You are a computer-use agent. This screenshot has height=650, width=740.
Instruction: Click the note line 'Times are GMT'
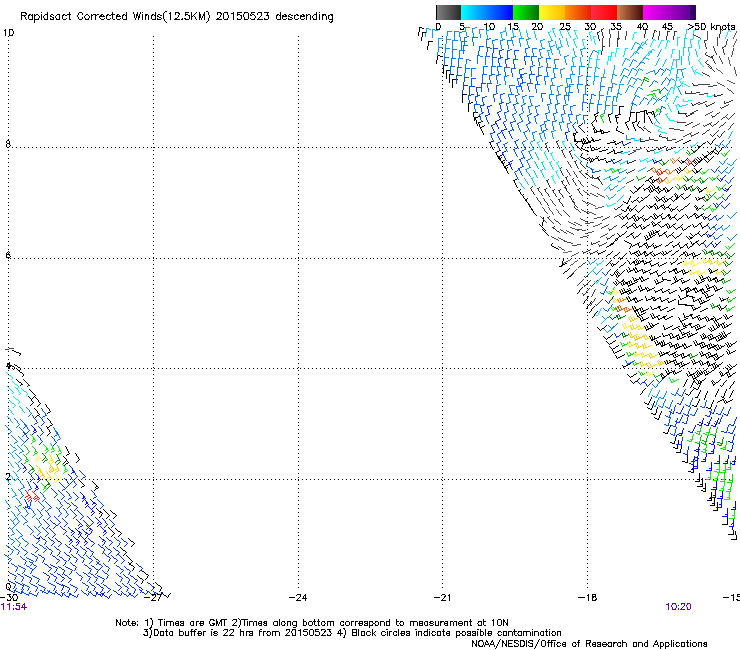point(194,623)
